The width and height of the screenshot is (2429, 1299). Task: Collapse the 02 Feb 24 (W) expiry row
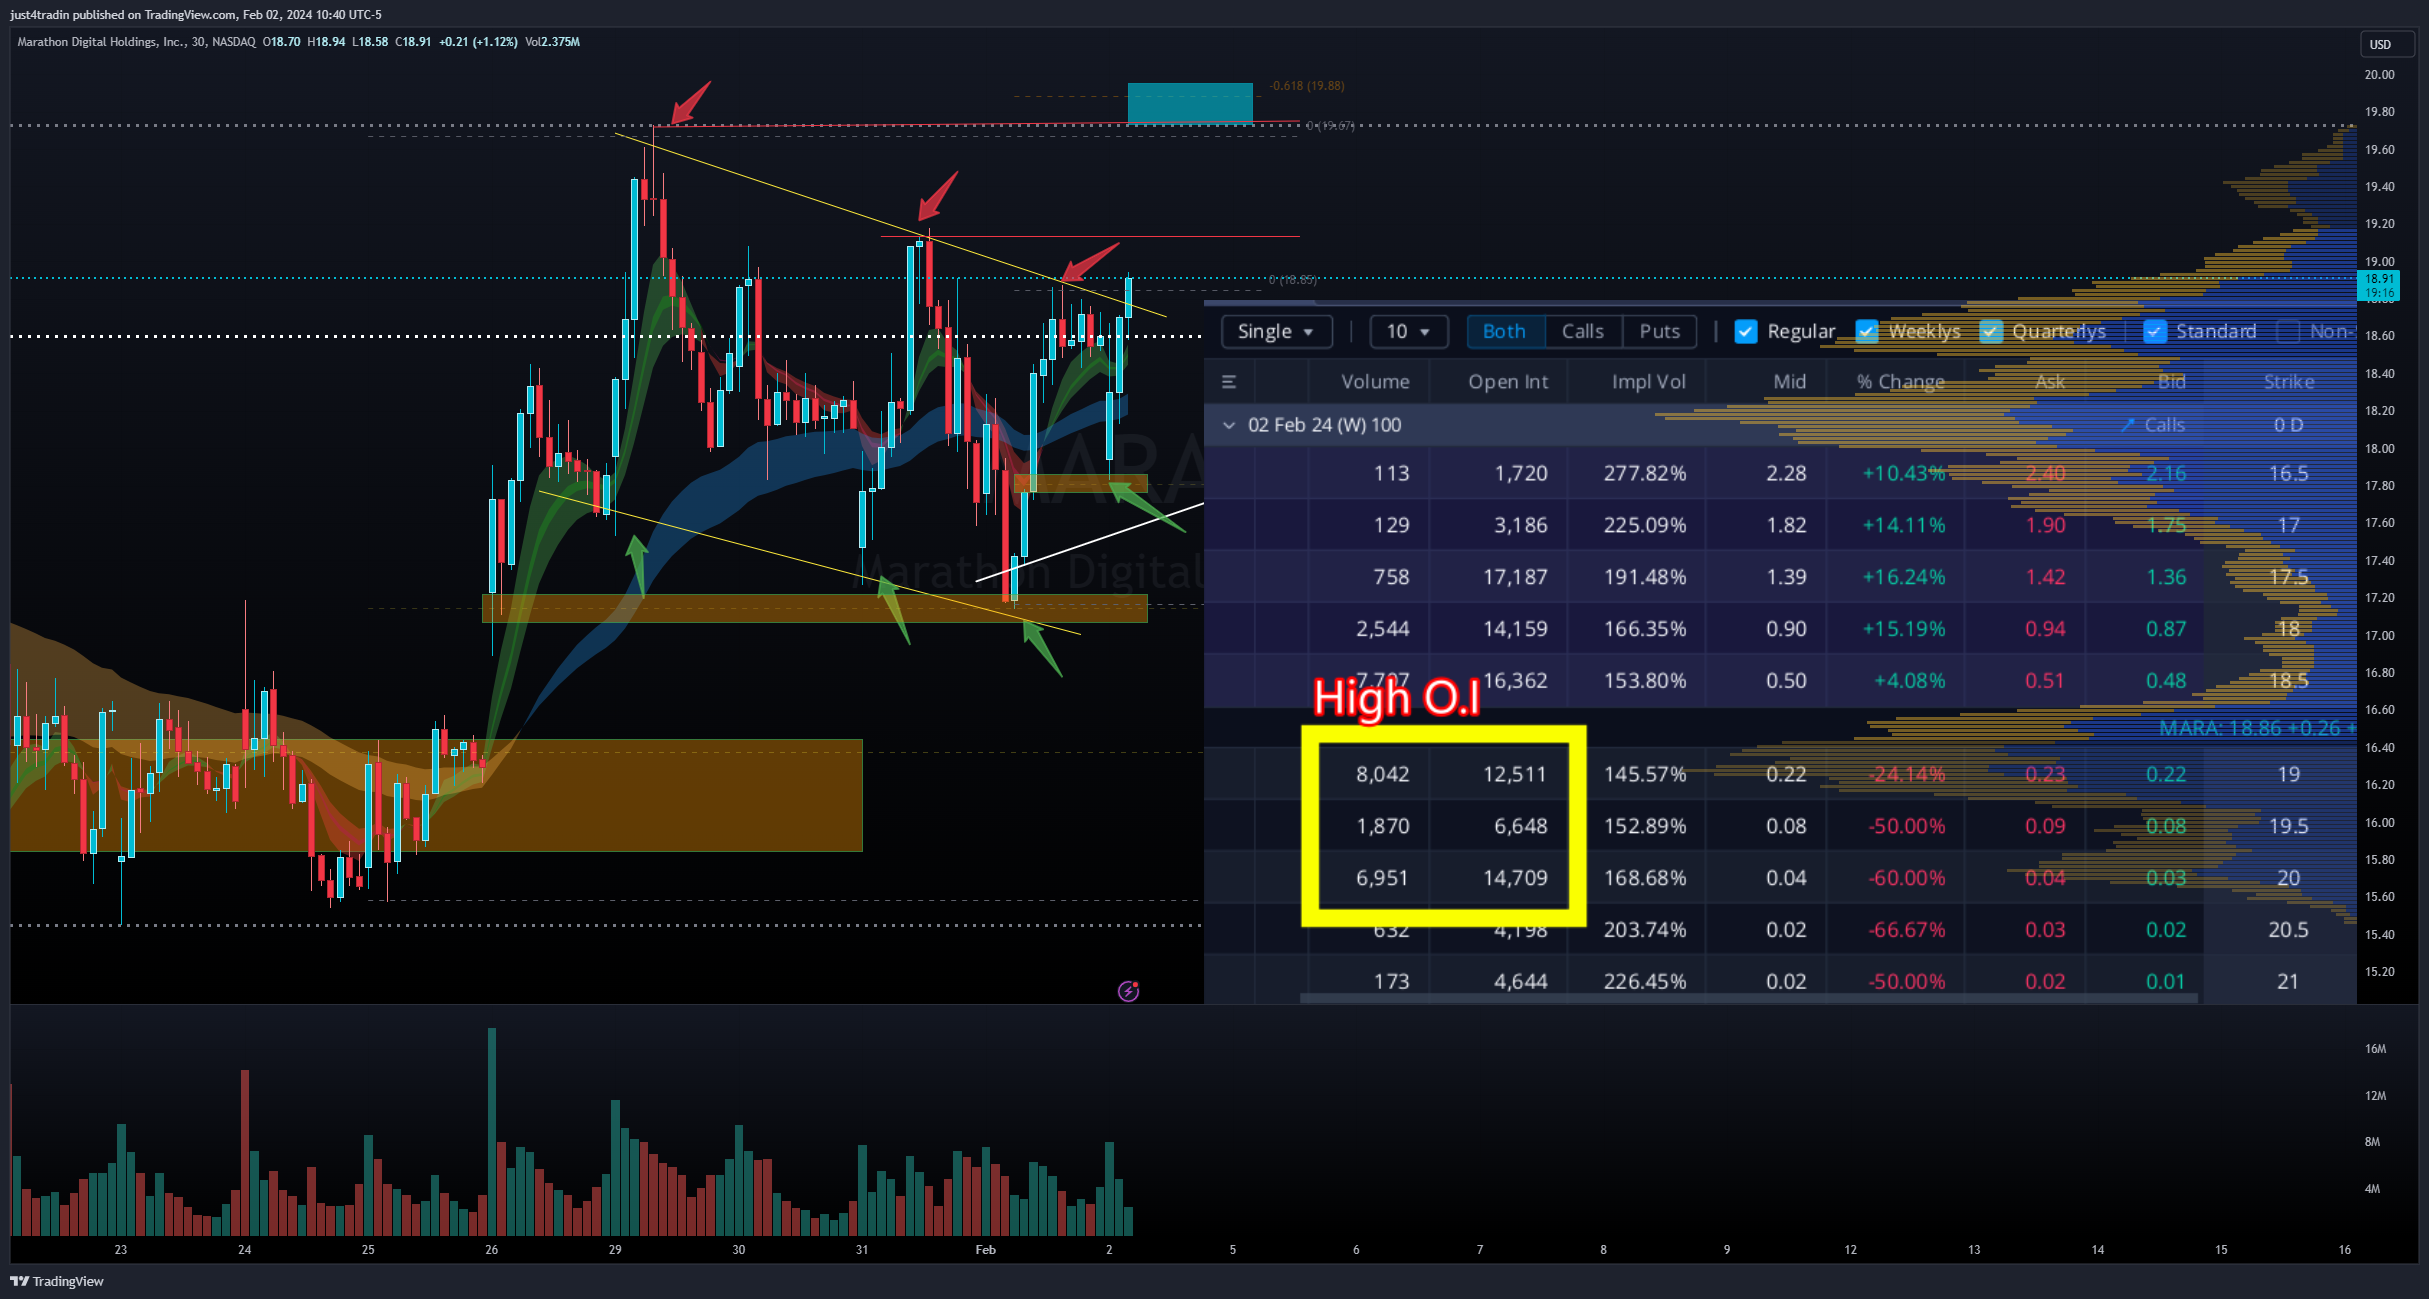(1229, 425)
